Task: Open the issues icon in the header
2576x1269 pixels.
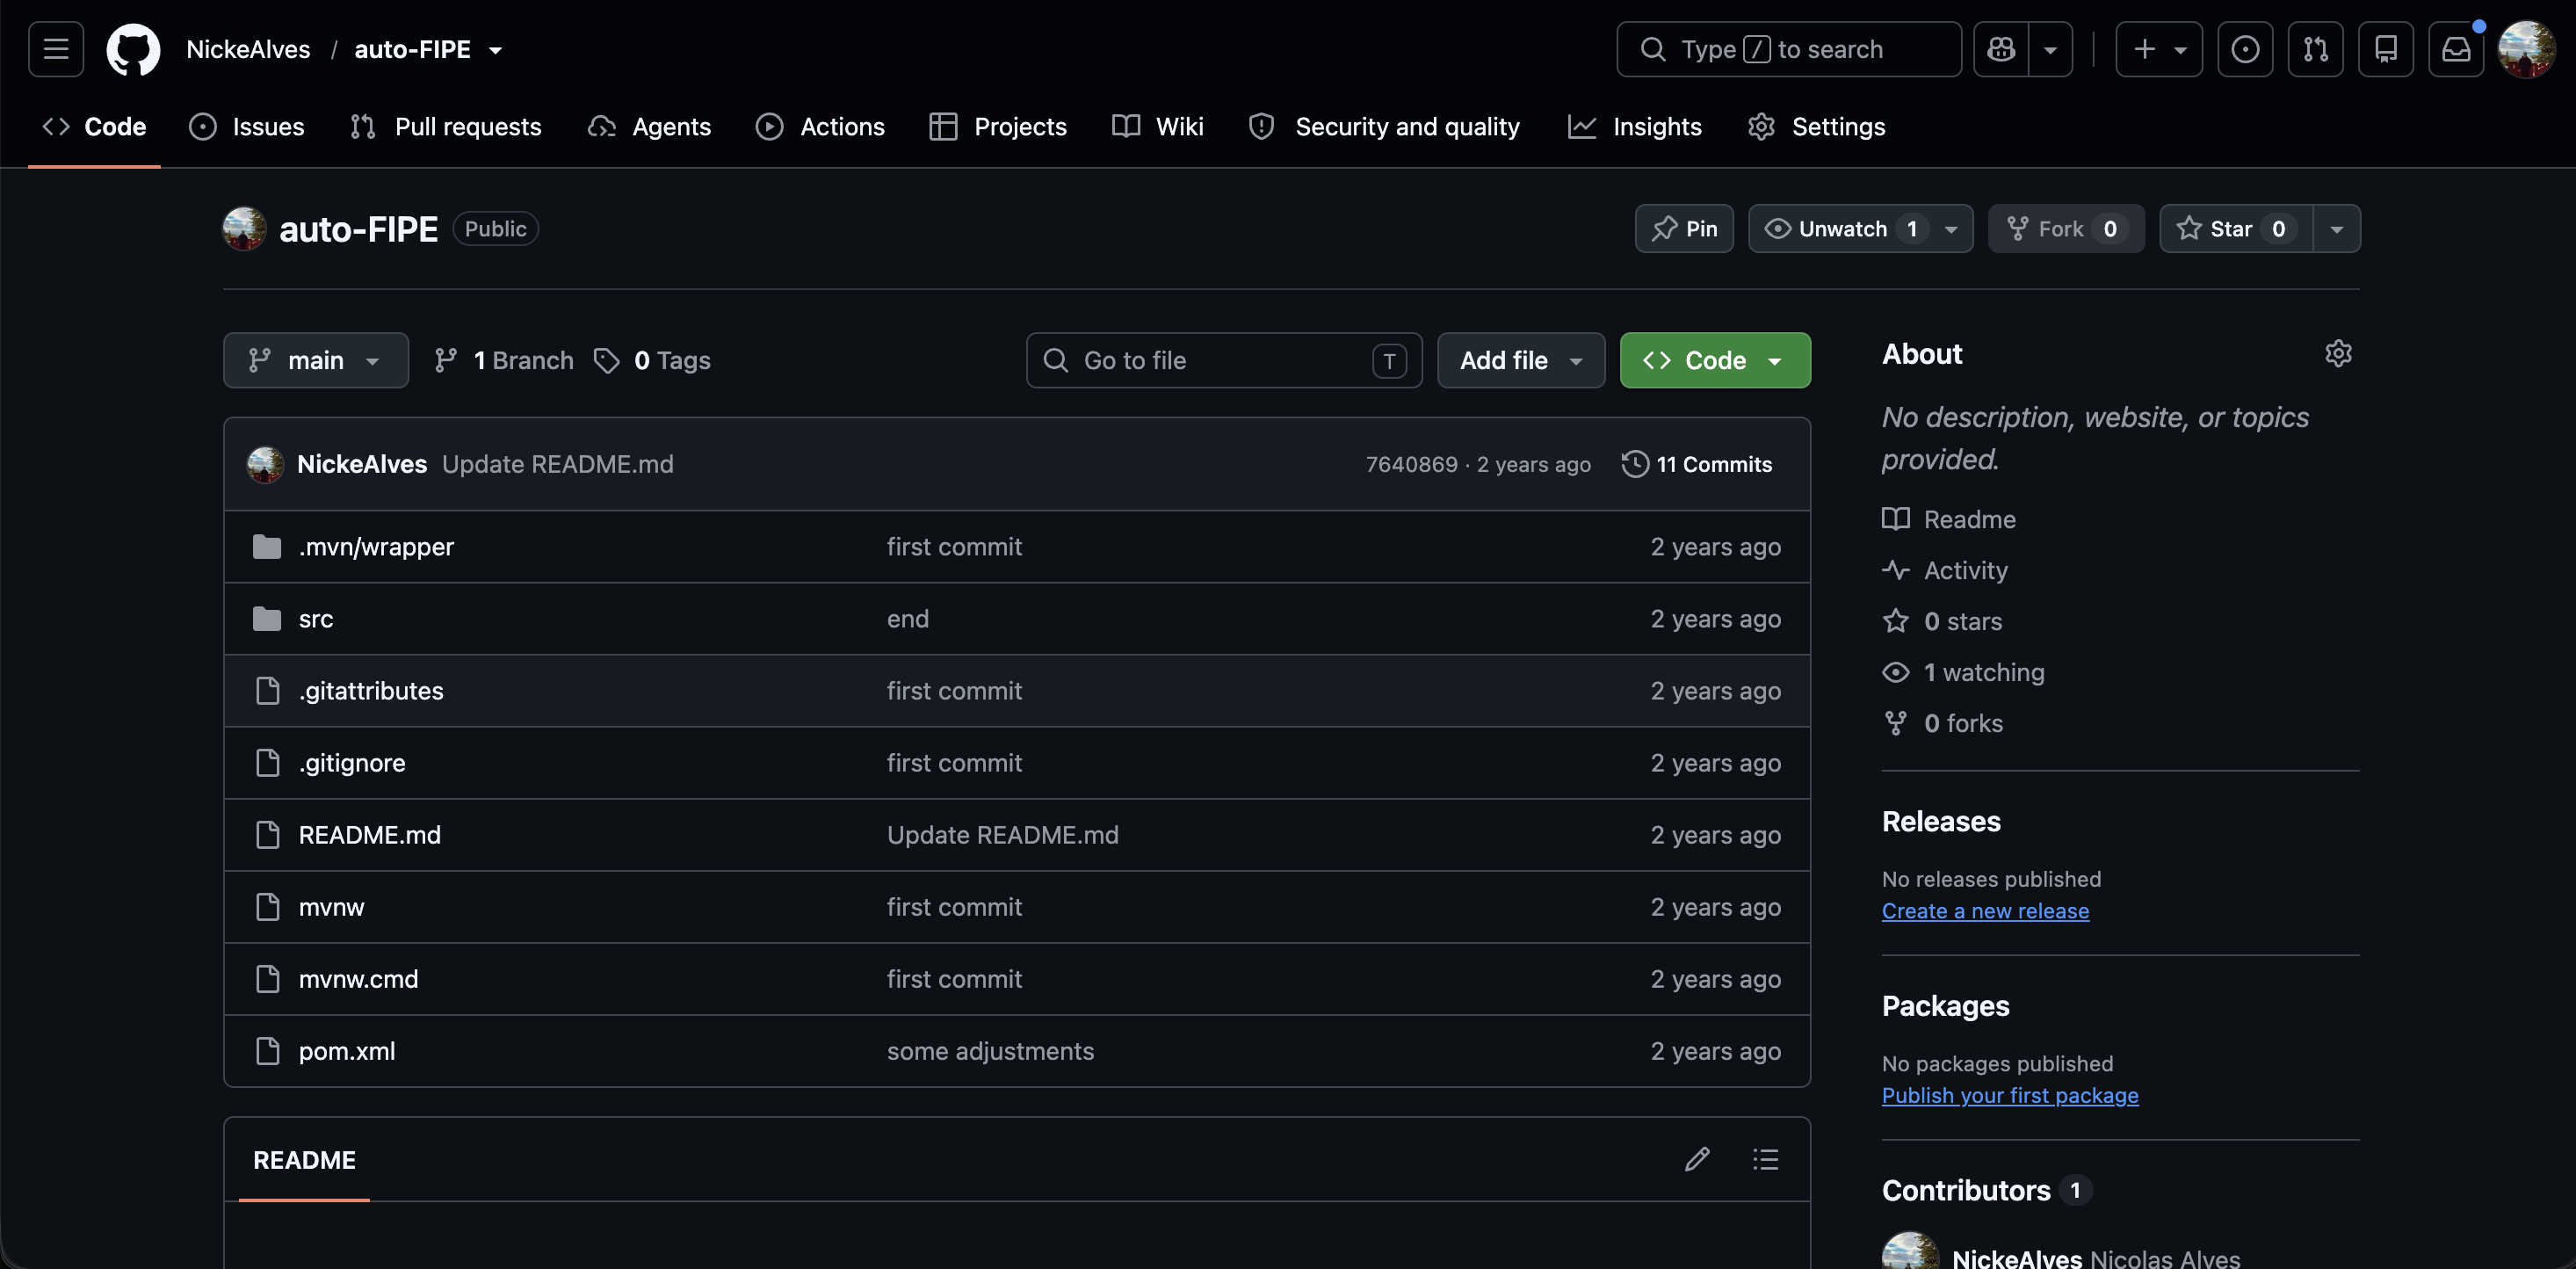Action: click(x=2245, y=49)
